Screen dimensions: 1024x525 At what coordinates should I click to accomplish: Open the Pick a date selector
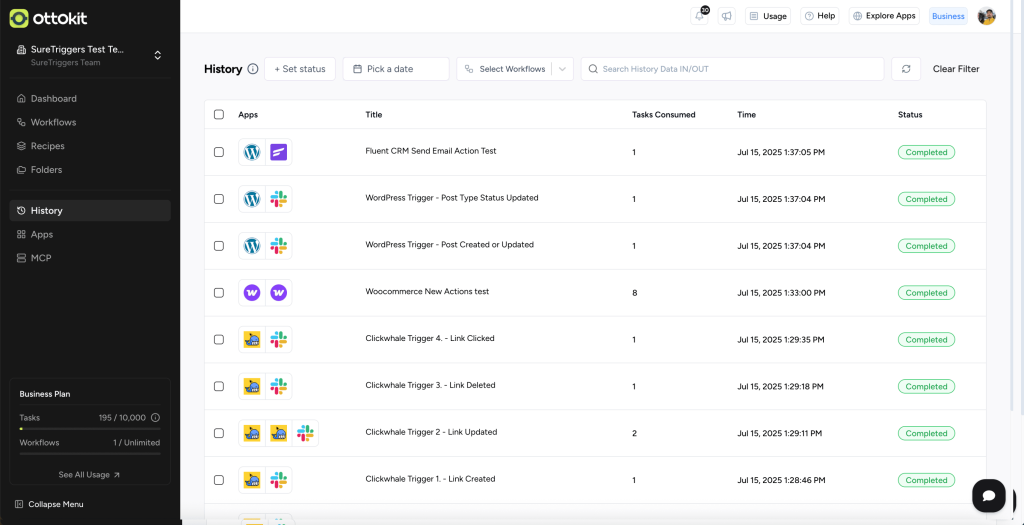pos(396,69)
